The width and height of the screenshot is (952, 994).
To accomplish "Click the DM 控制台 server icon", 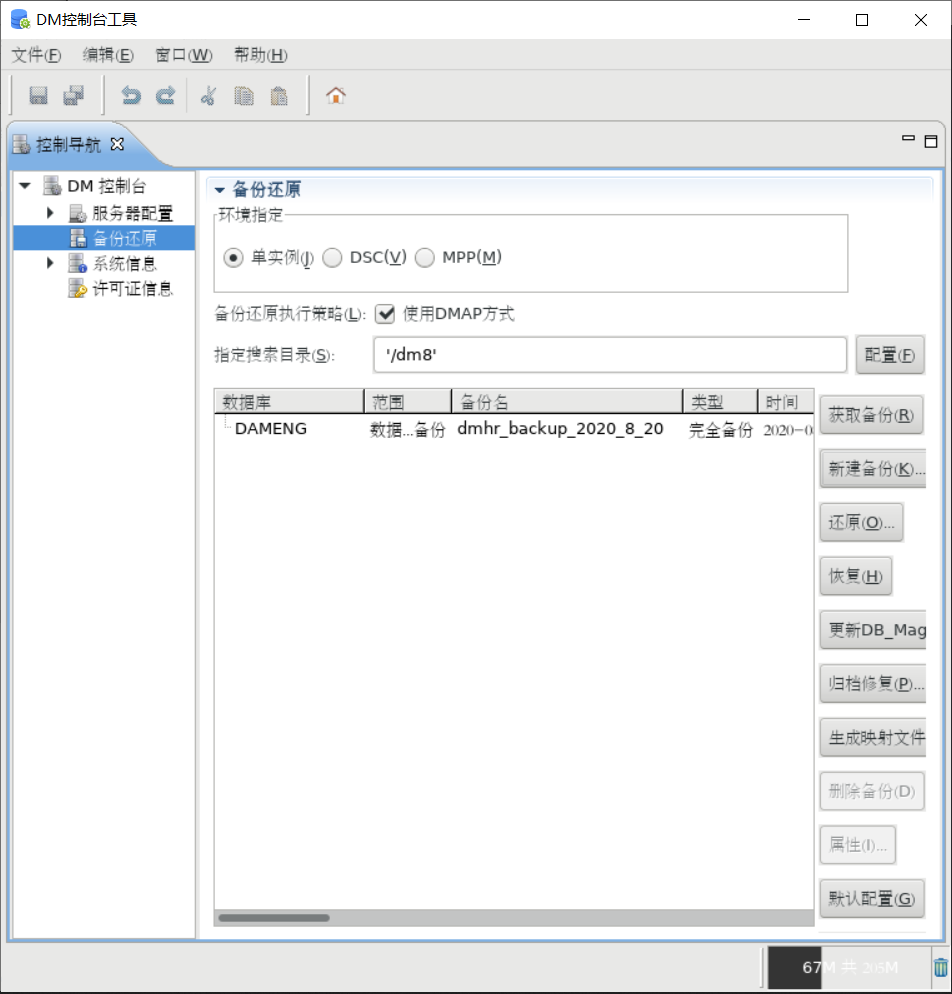I will click(x=52, y=186).
